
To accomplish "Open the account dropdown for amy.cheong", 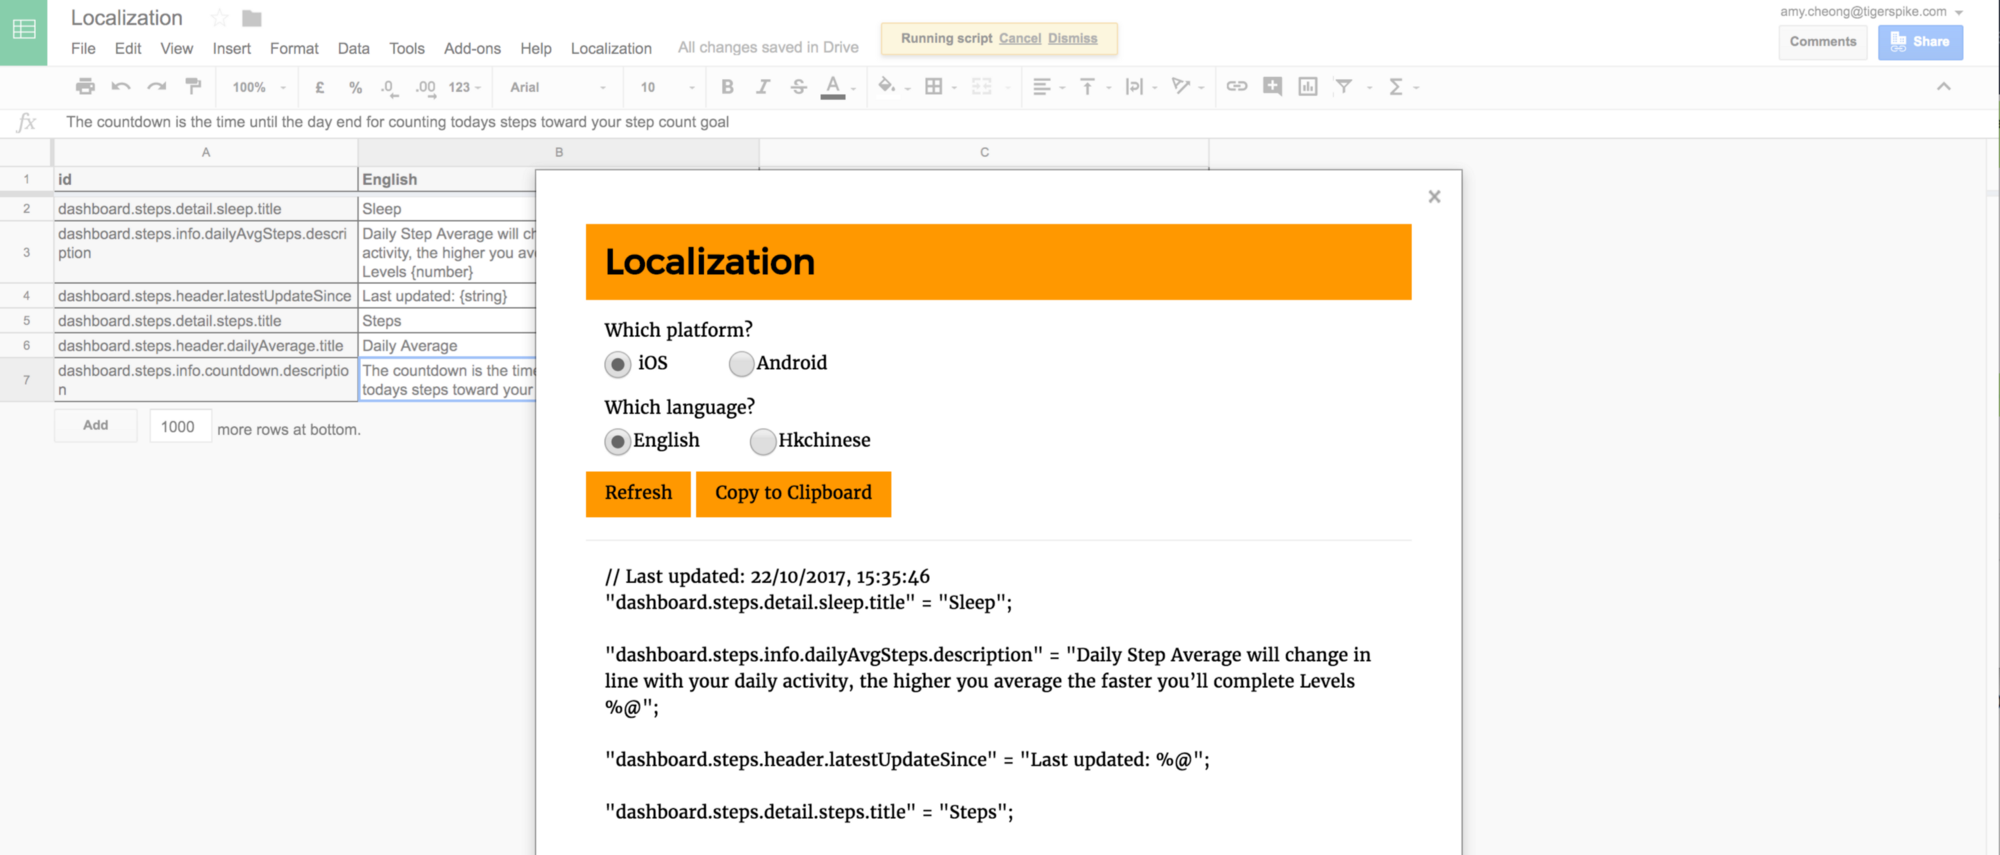I will click(x=1959, y=12).
